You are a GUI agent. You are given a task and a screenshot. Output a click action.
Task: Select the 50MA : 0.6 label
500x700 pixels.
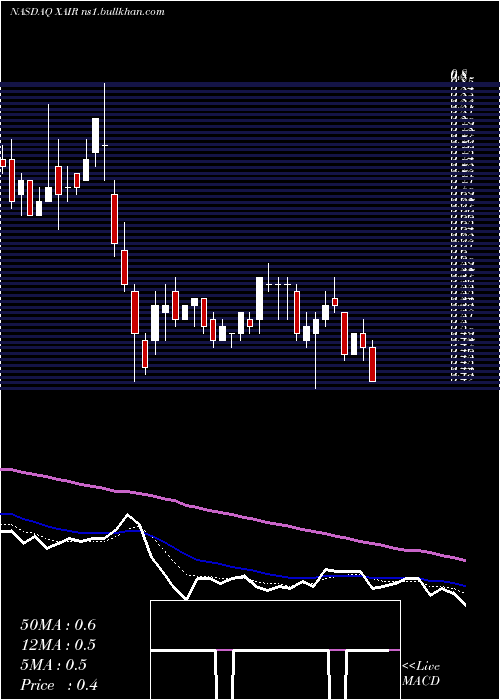(x=58, y=625)
